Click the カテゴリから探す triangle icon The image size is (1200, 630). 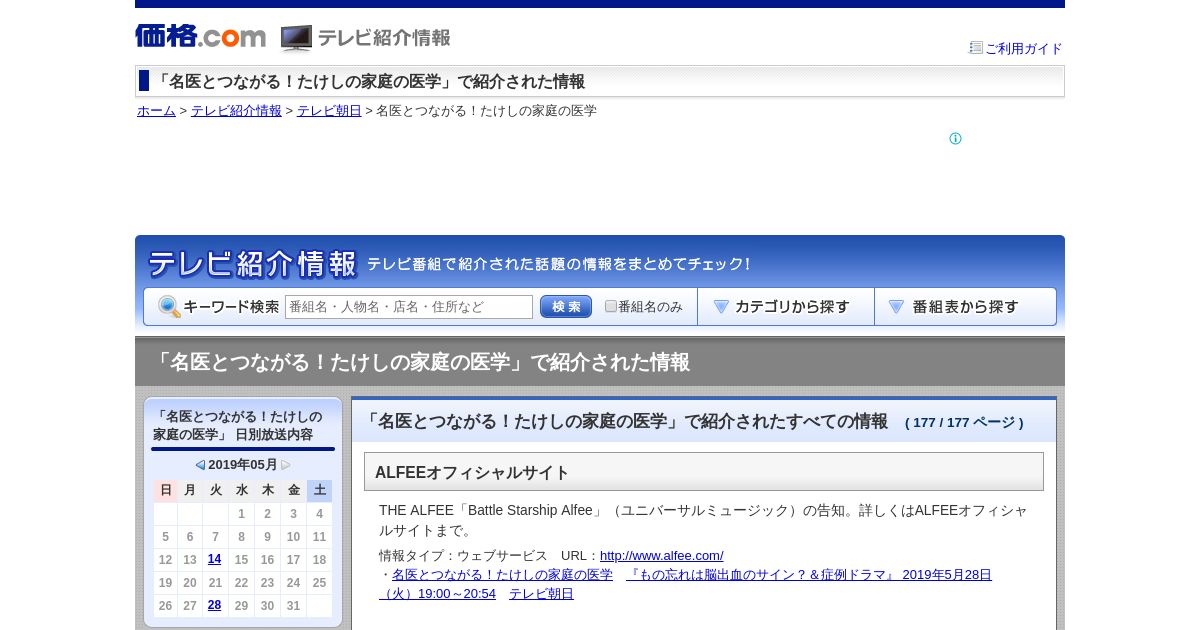(x=721, y=307)
